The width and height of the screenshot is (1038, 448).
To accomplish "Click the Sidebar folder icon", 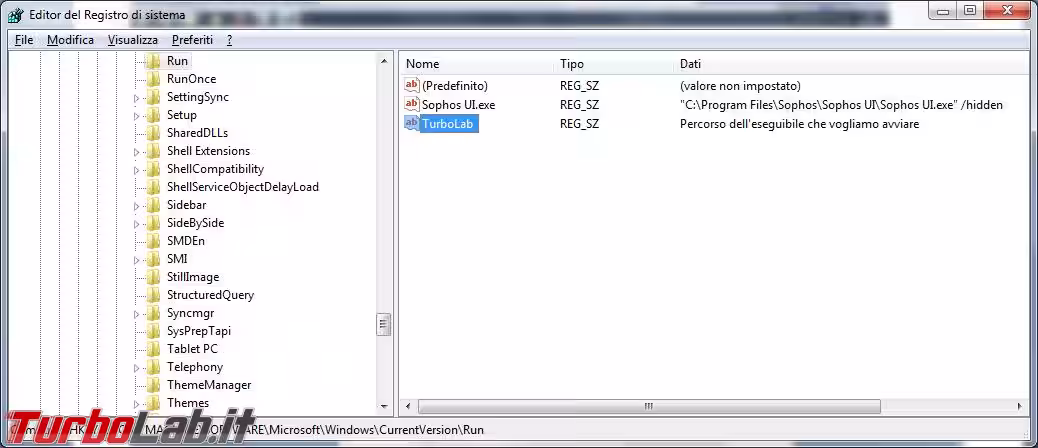I will (x=154, y=205).
